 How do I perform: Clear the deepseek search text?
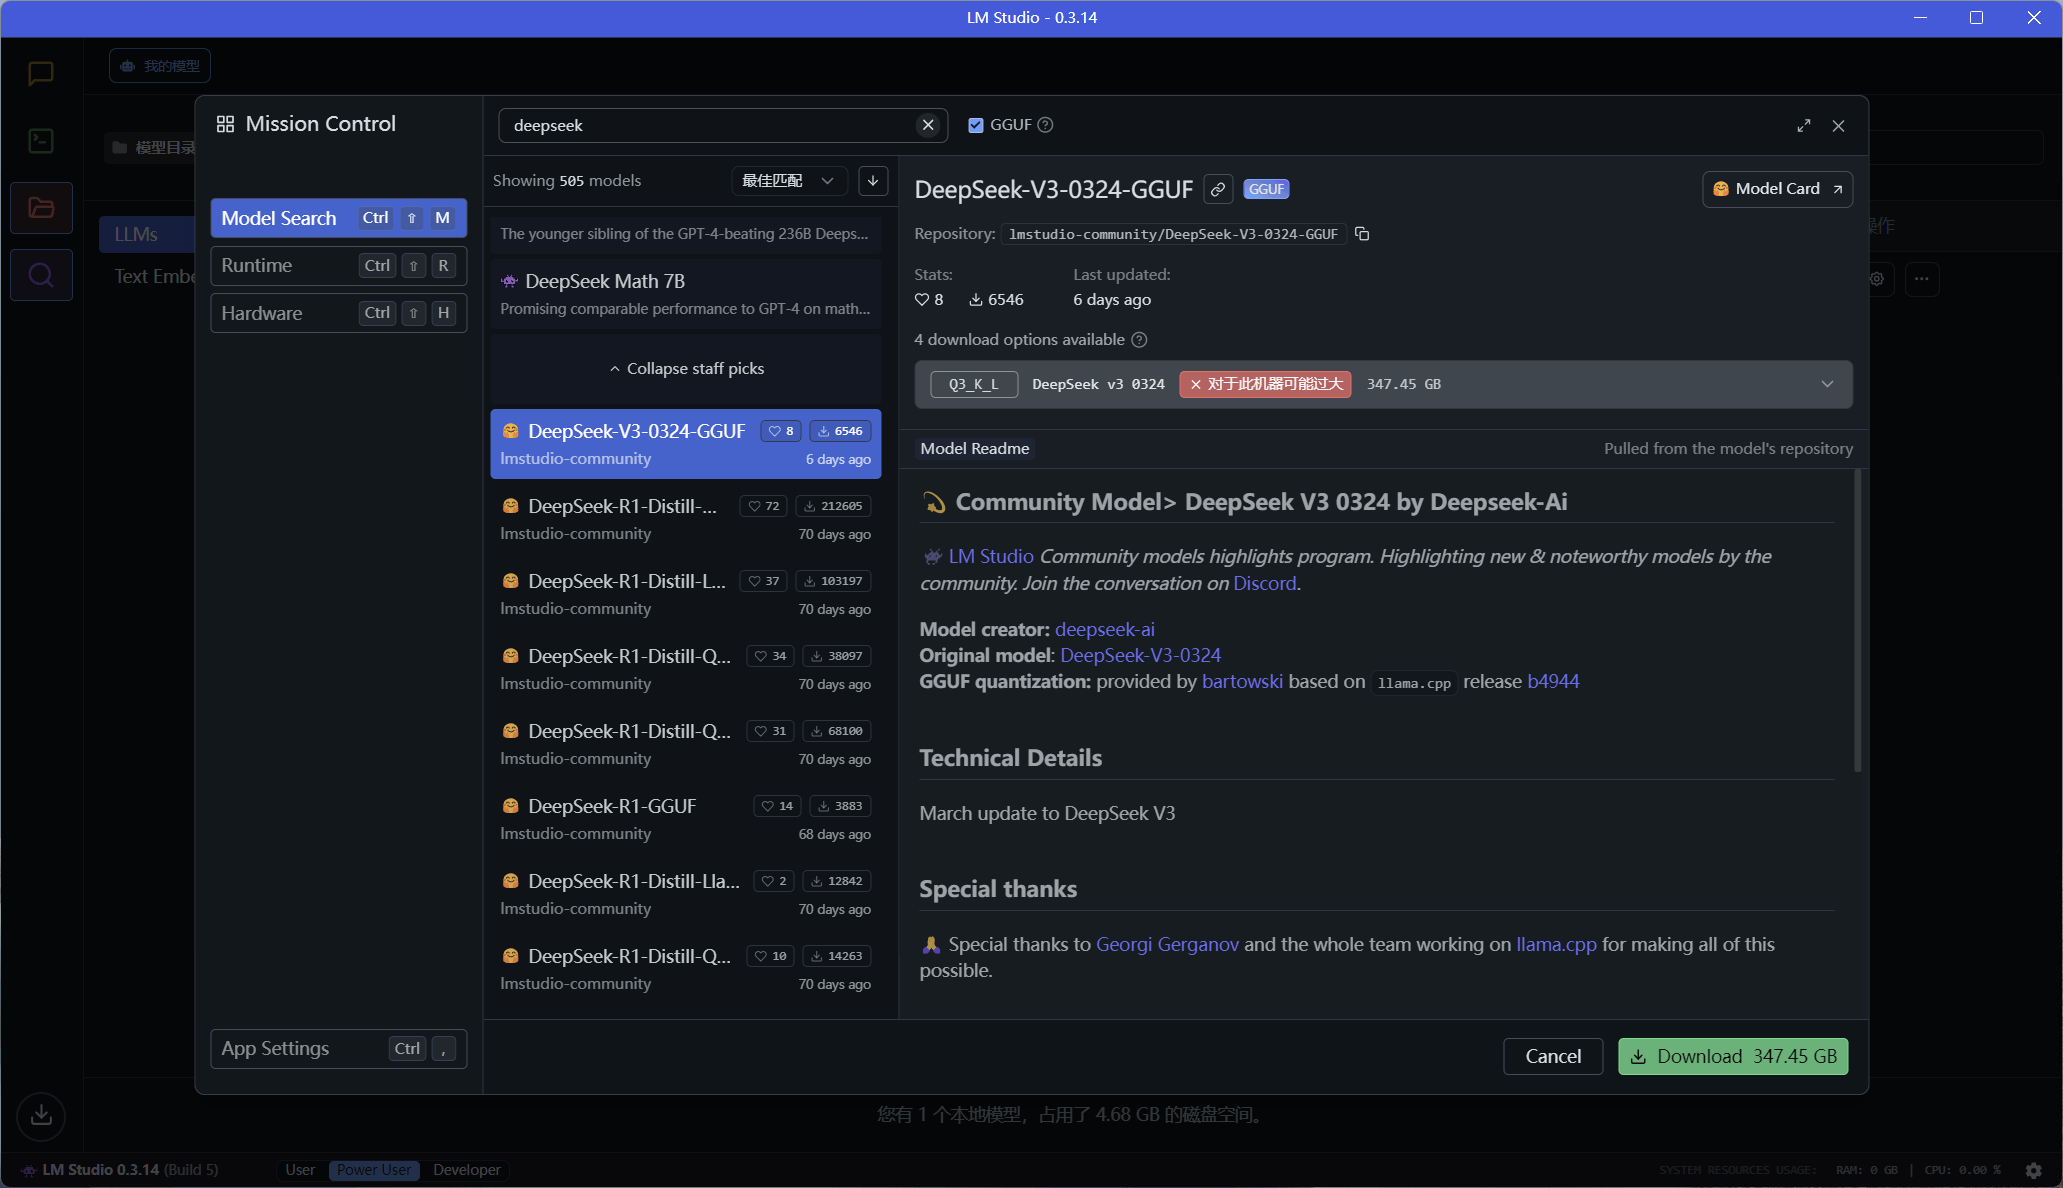pos(928,125)
